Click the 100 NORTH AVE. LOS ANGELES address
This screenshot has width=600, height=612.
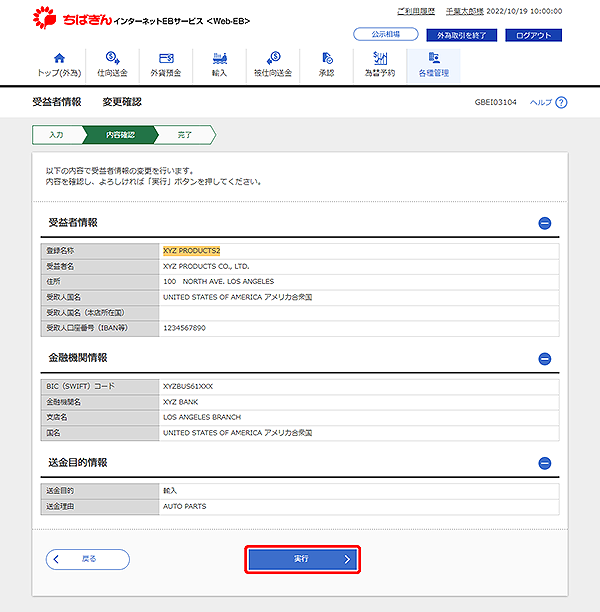tap(219, 281)
